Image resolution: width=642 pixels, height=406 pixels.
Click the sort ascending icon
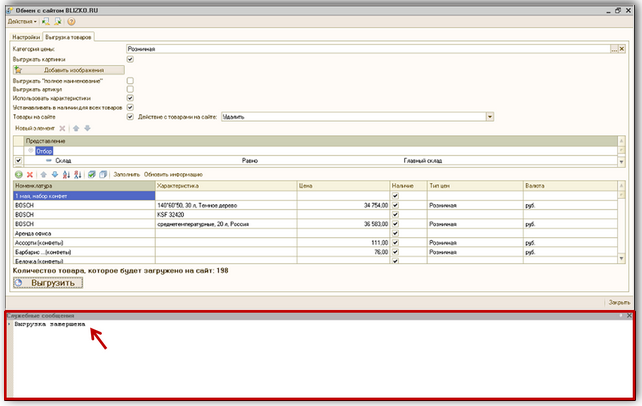(x=66, y=175)
